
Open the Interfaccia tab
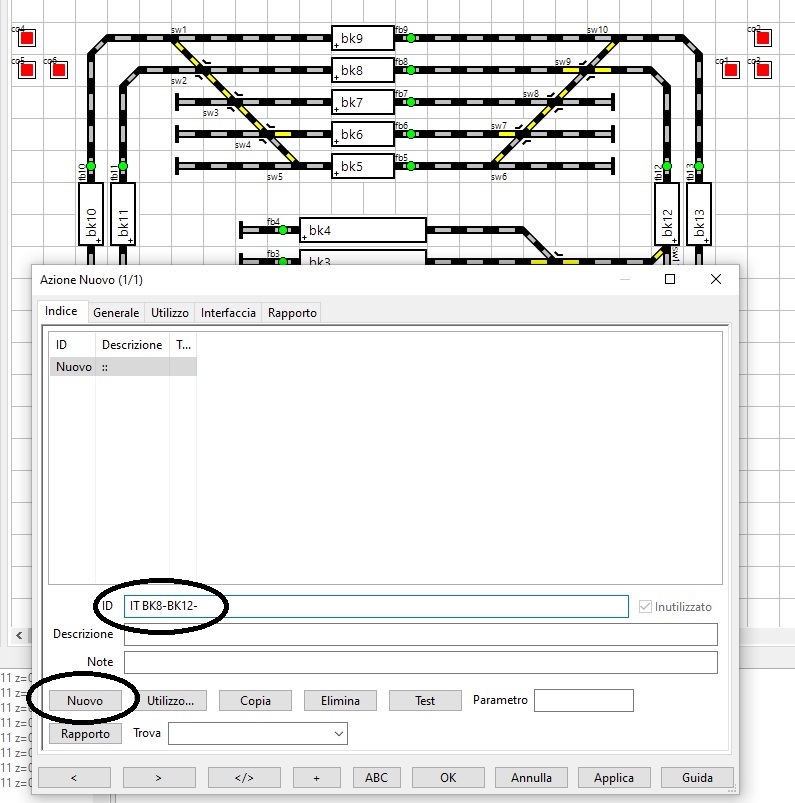(x=228, y=313)
